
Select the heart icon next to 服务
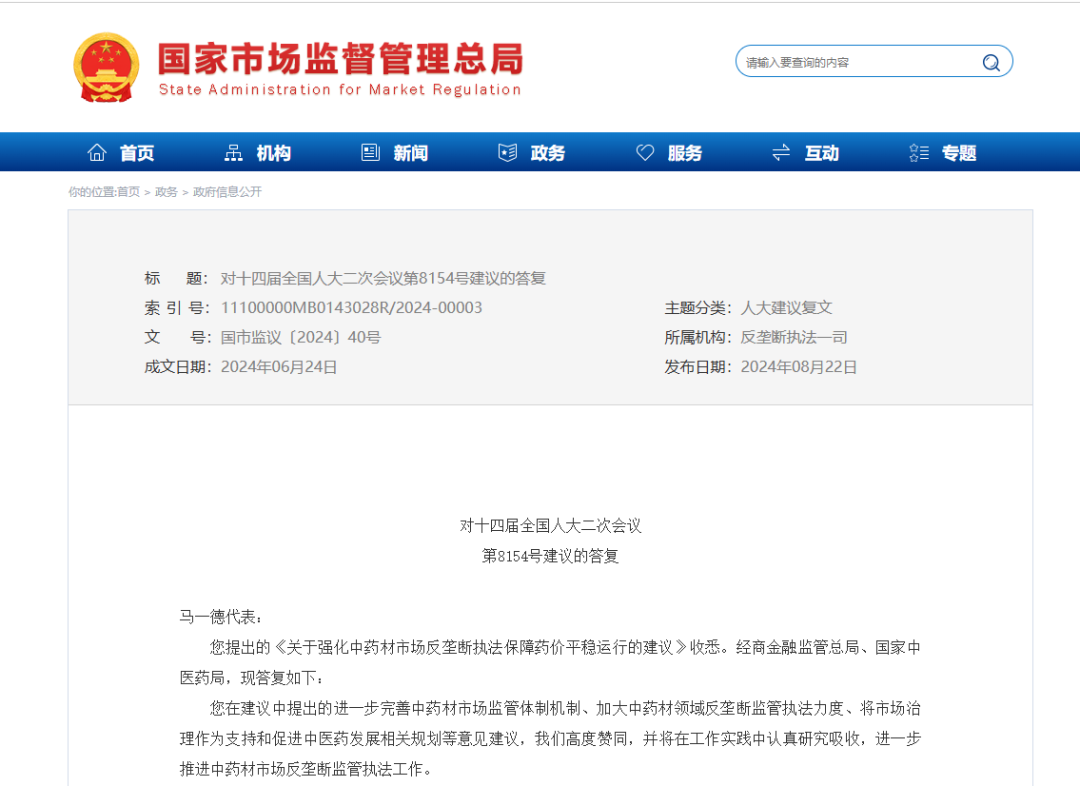pos(645,151)
